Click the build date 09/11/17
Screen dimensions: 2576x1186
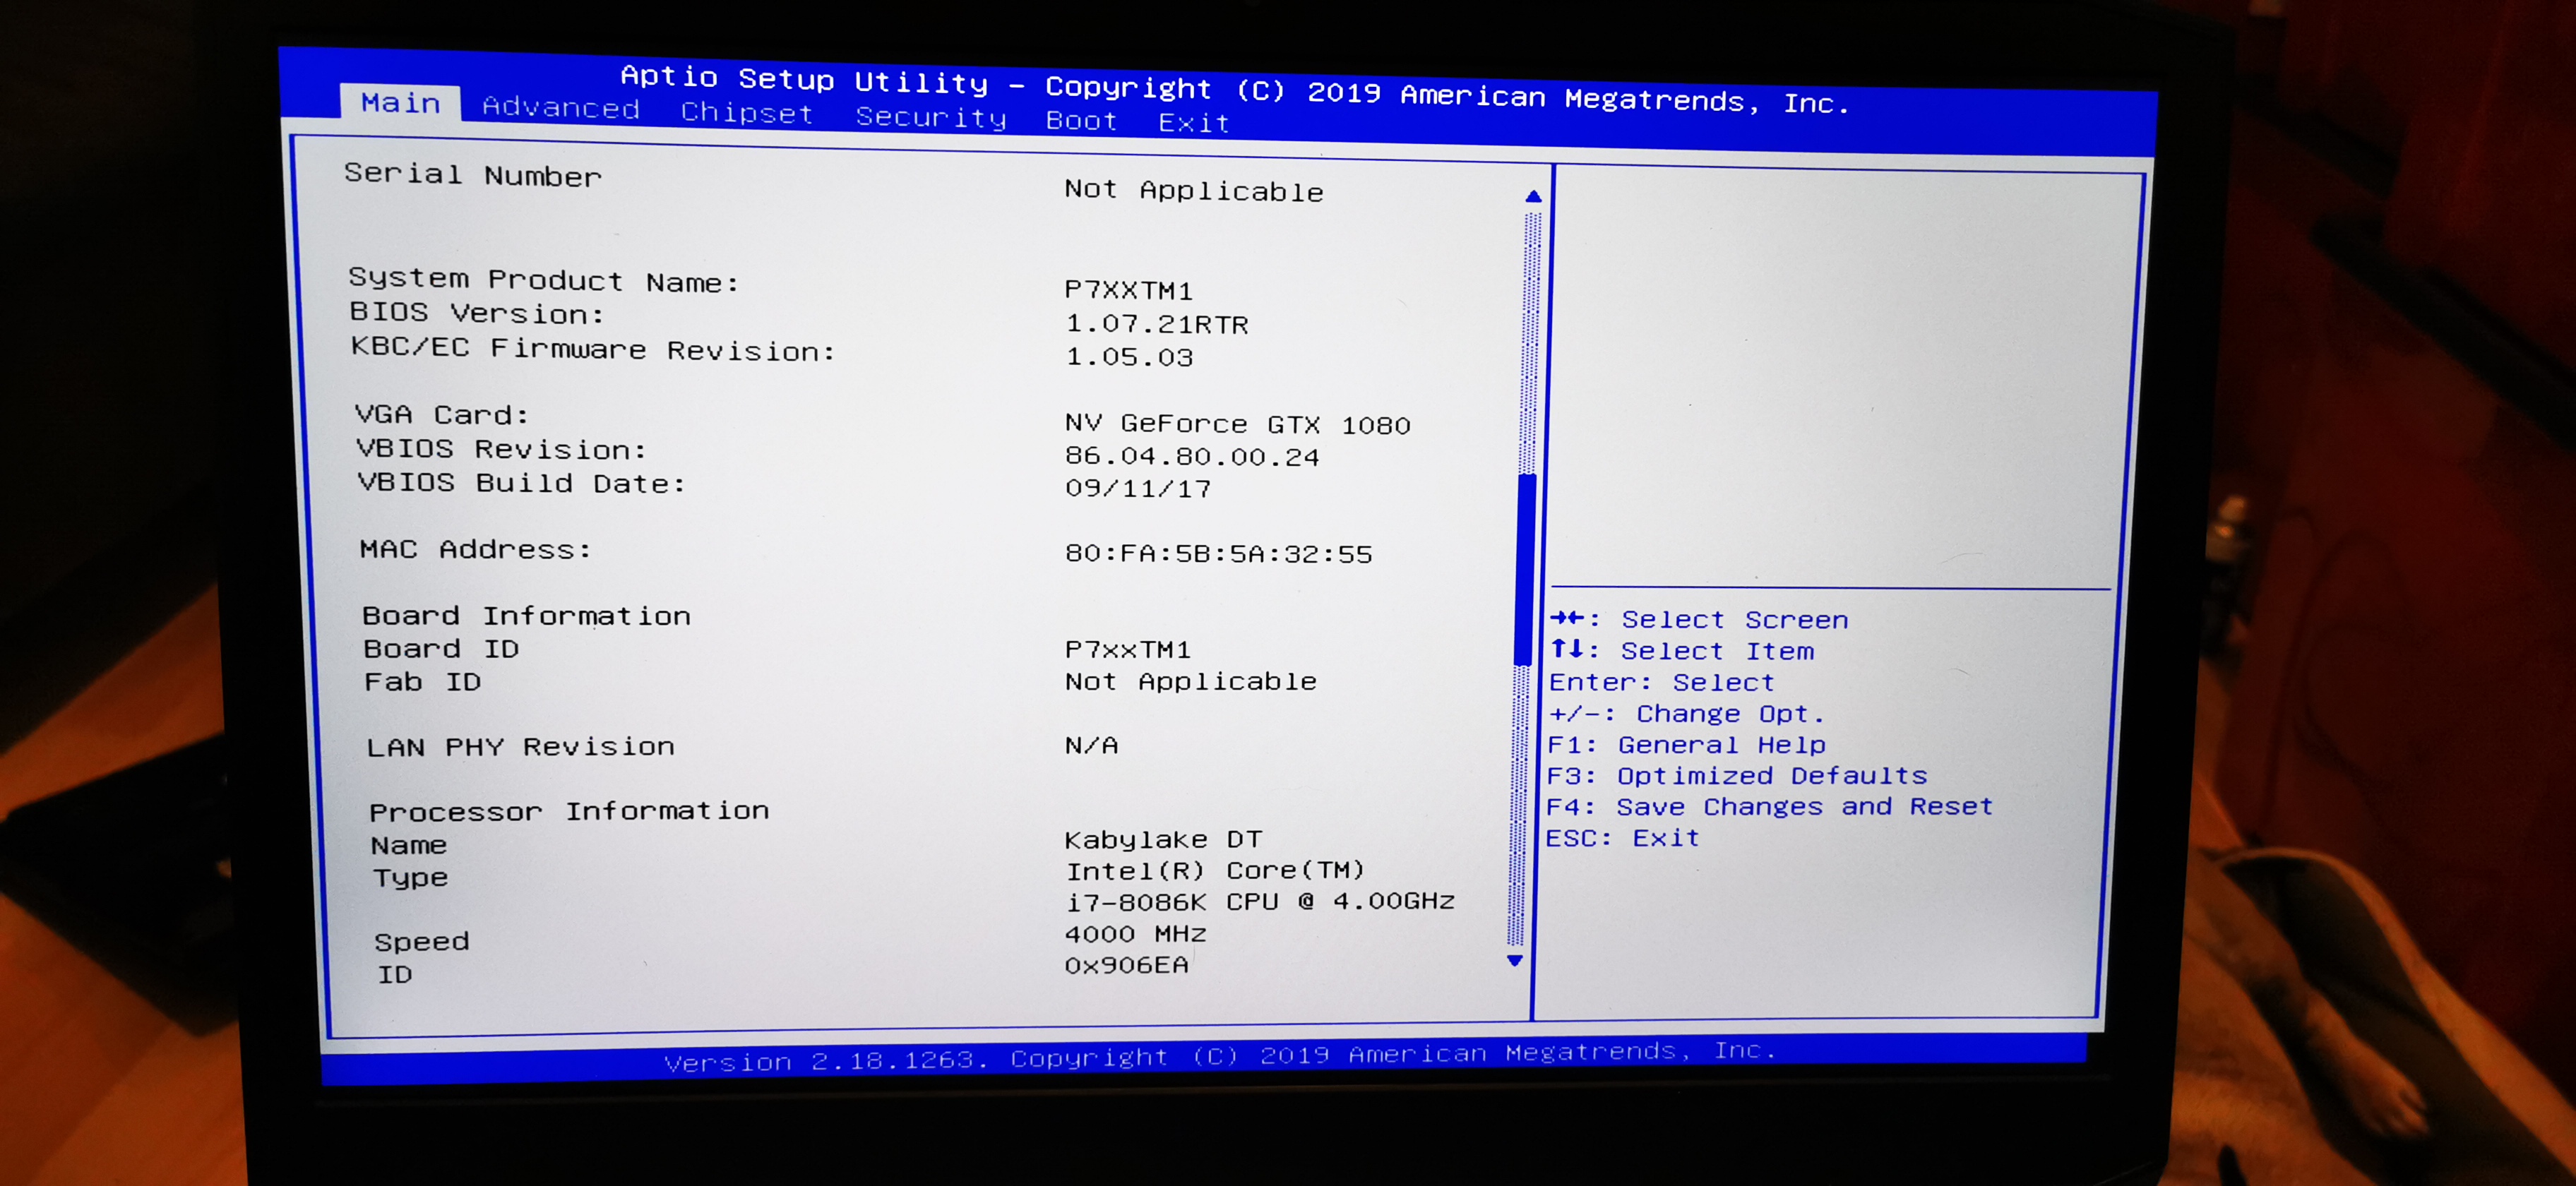[1138, 488]
